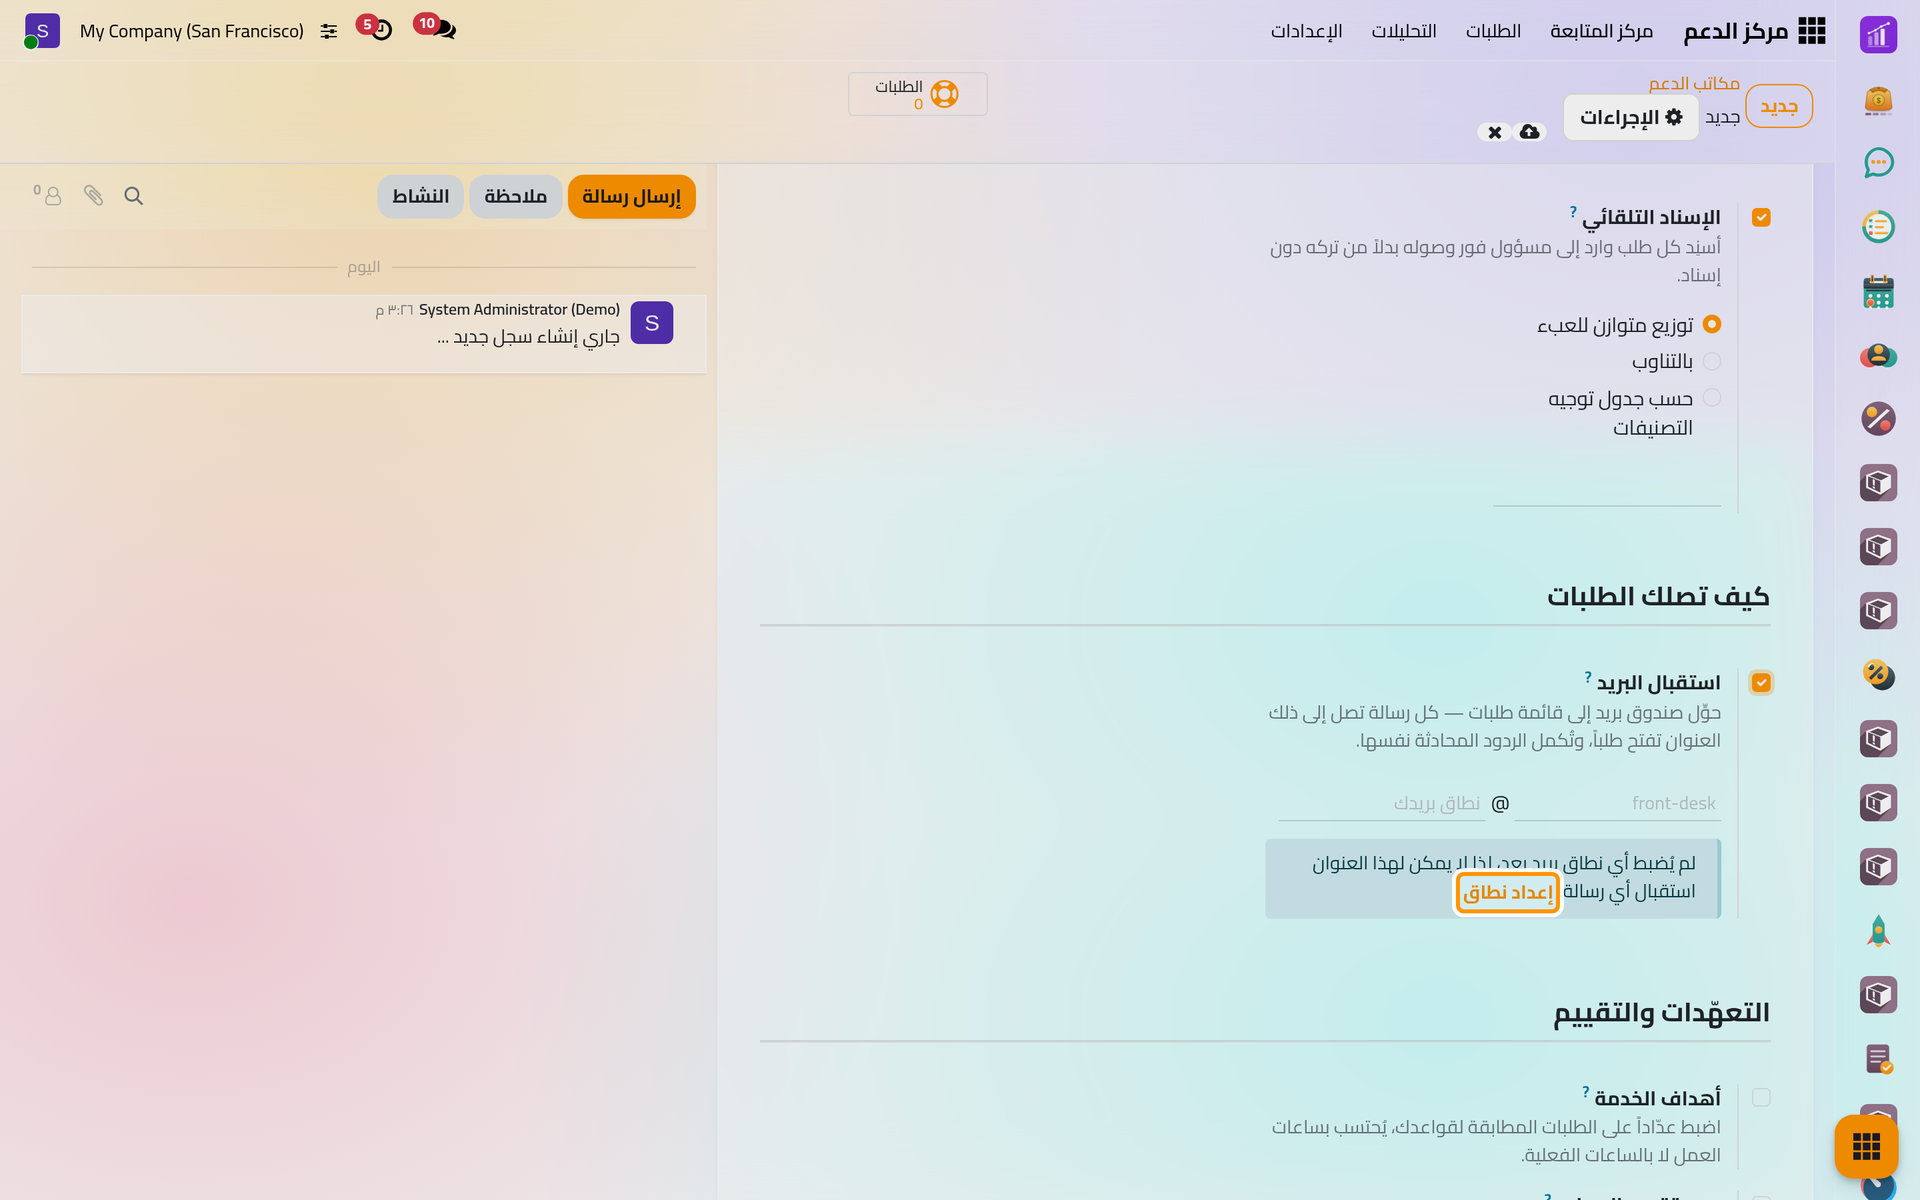Screen dimensions: 1920x1200
Task: Toggle the استقبال البريد checkbox
Action: tap(1761, 683)
